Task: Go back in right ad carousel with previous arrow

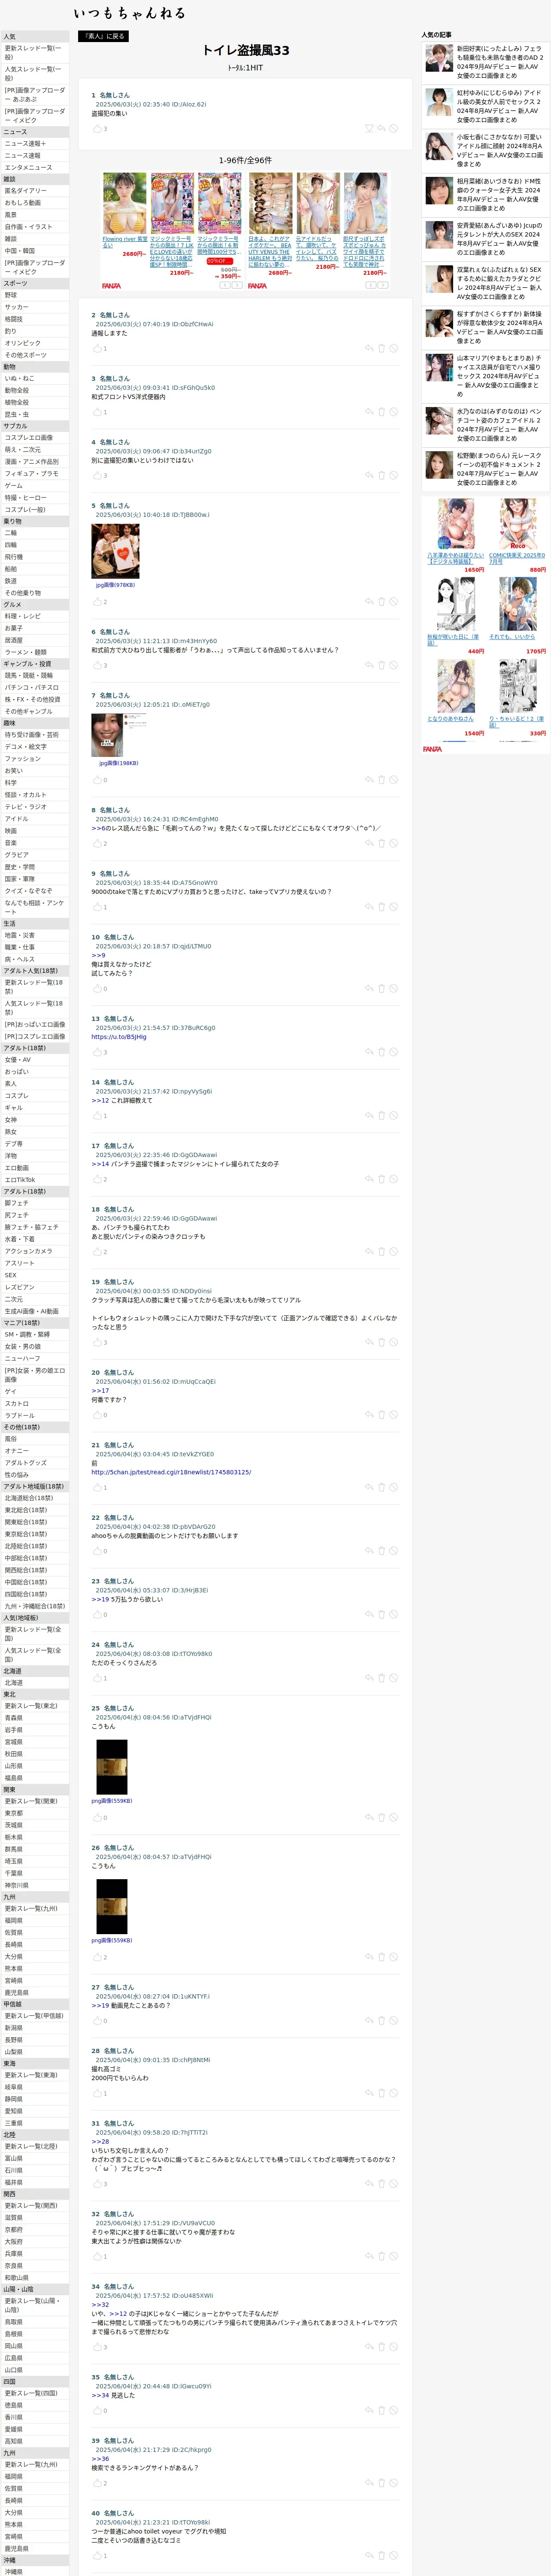Action: (x=369, y=285)
